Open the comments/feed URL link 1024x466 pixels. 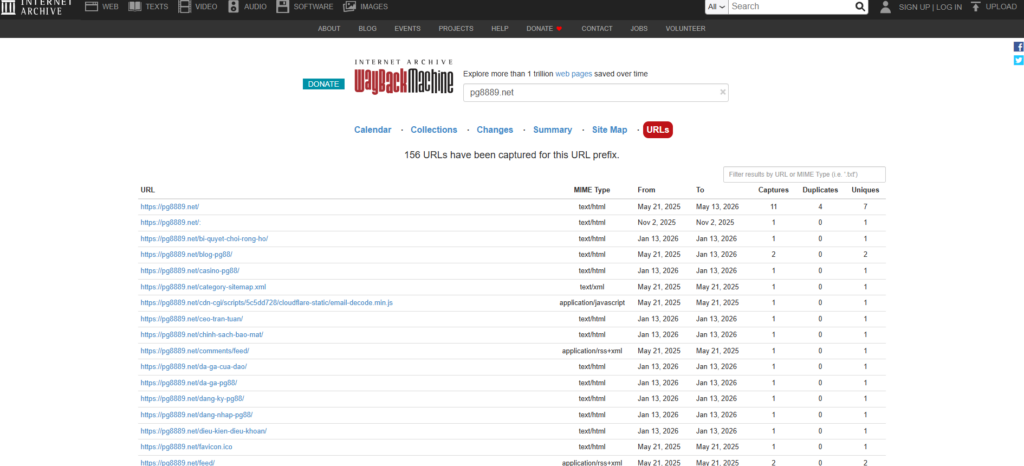click(x=195, y=350)
